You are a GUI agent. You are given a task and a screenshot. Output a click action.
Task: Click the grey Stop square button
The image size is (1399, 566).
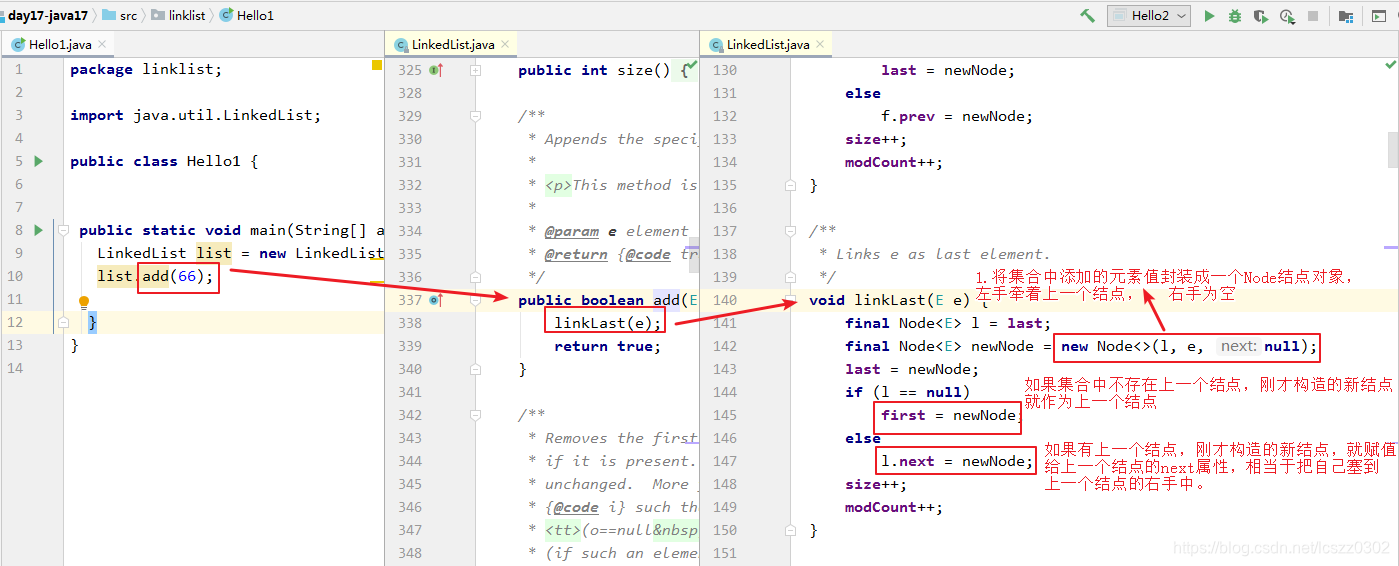point(1313,16)
